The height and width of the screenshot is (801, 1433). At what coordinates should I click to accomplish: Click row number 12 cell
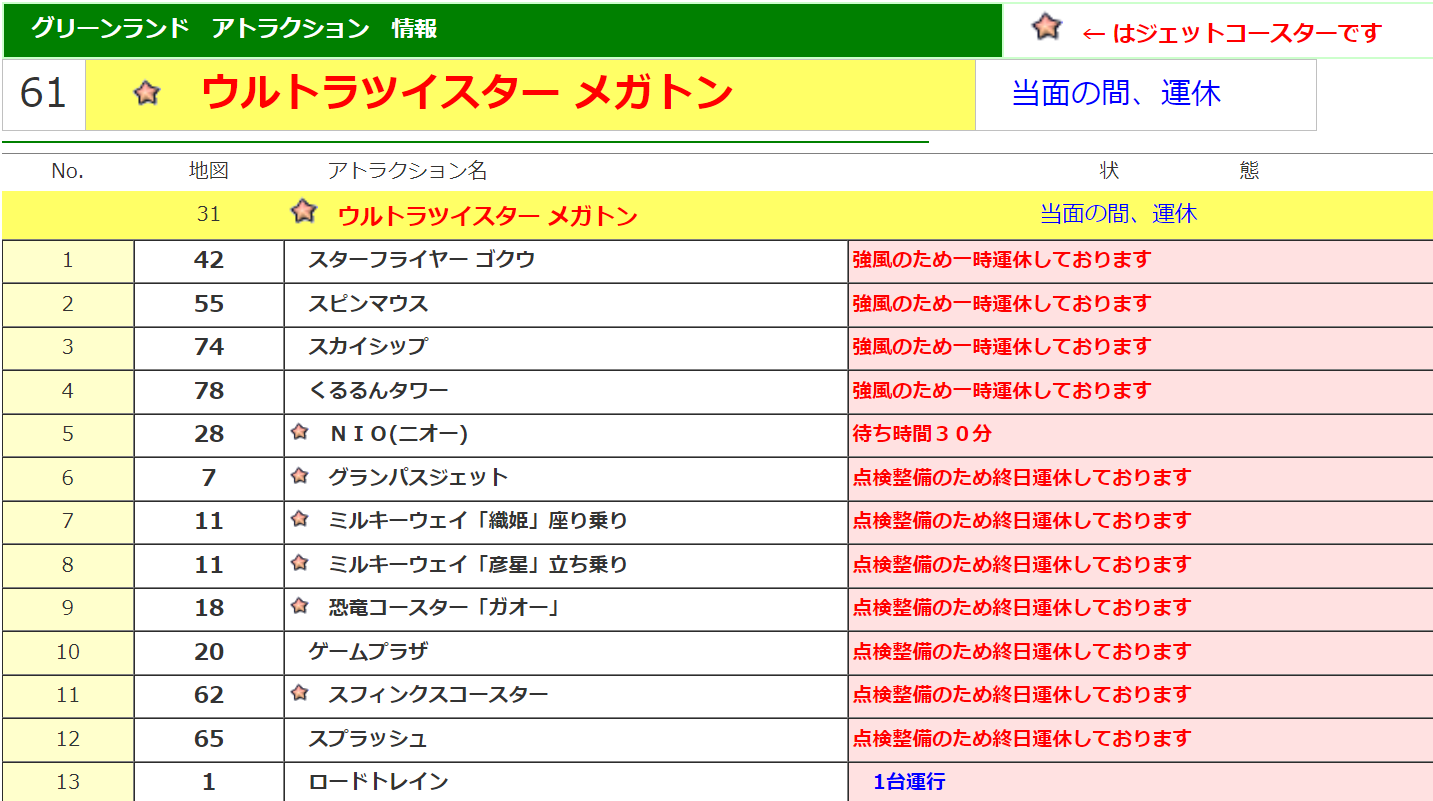(x=68, y=740)
